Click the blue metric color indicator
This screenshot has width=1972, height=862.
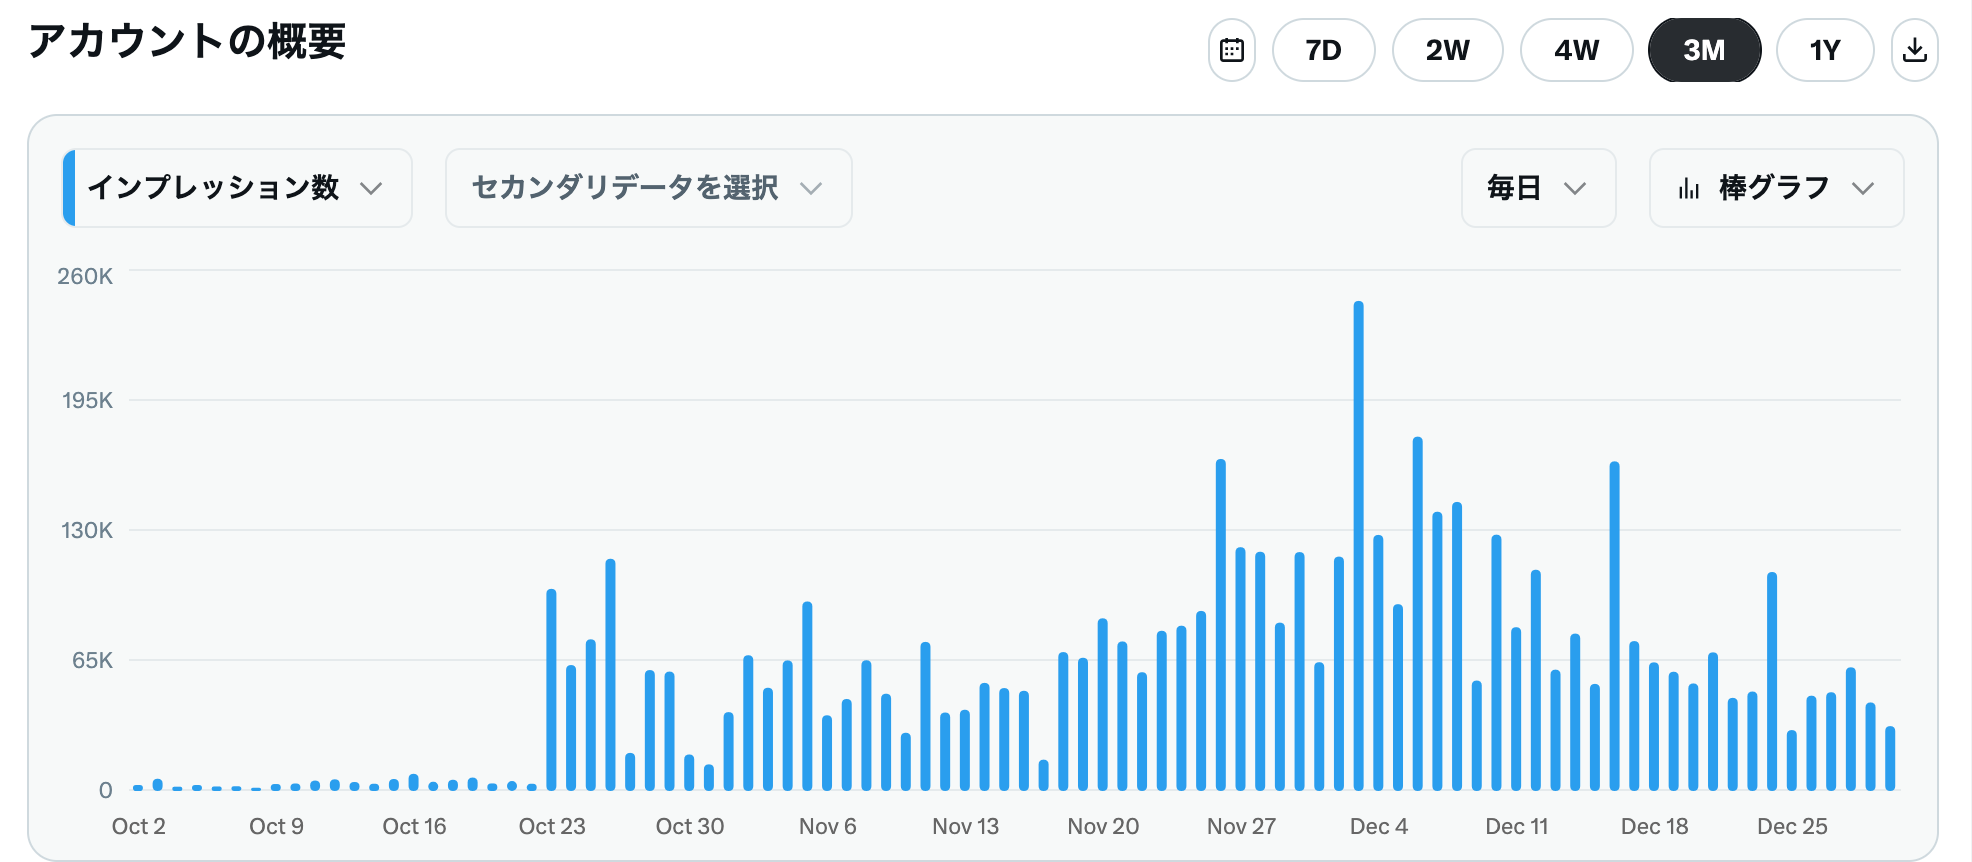(69, 188)
